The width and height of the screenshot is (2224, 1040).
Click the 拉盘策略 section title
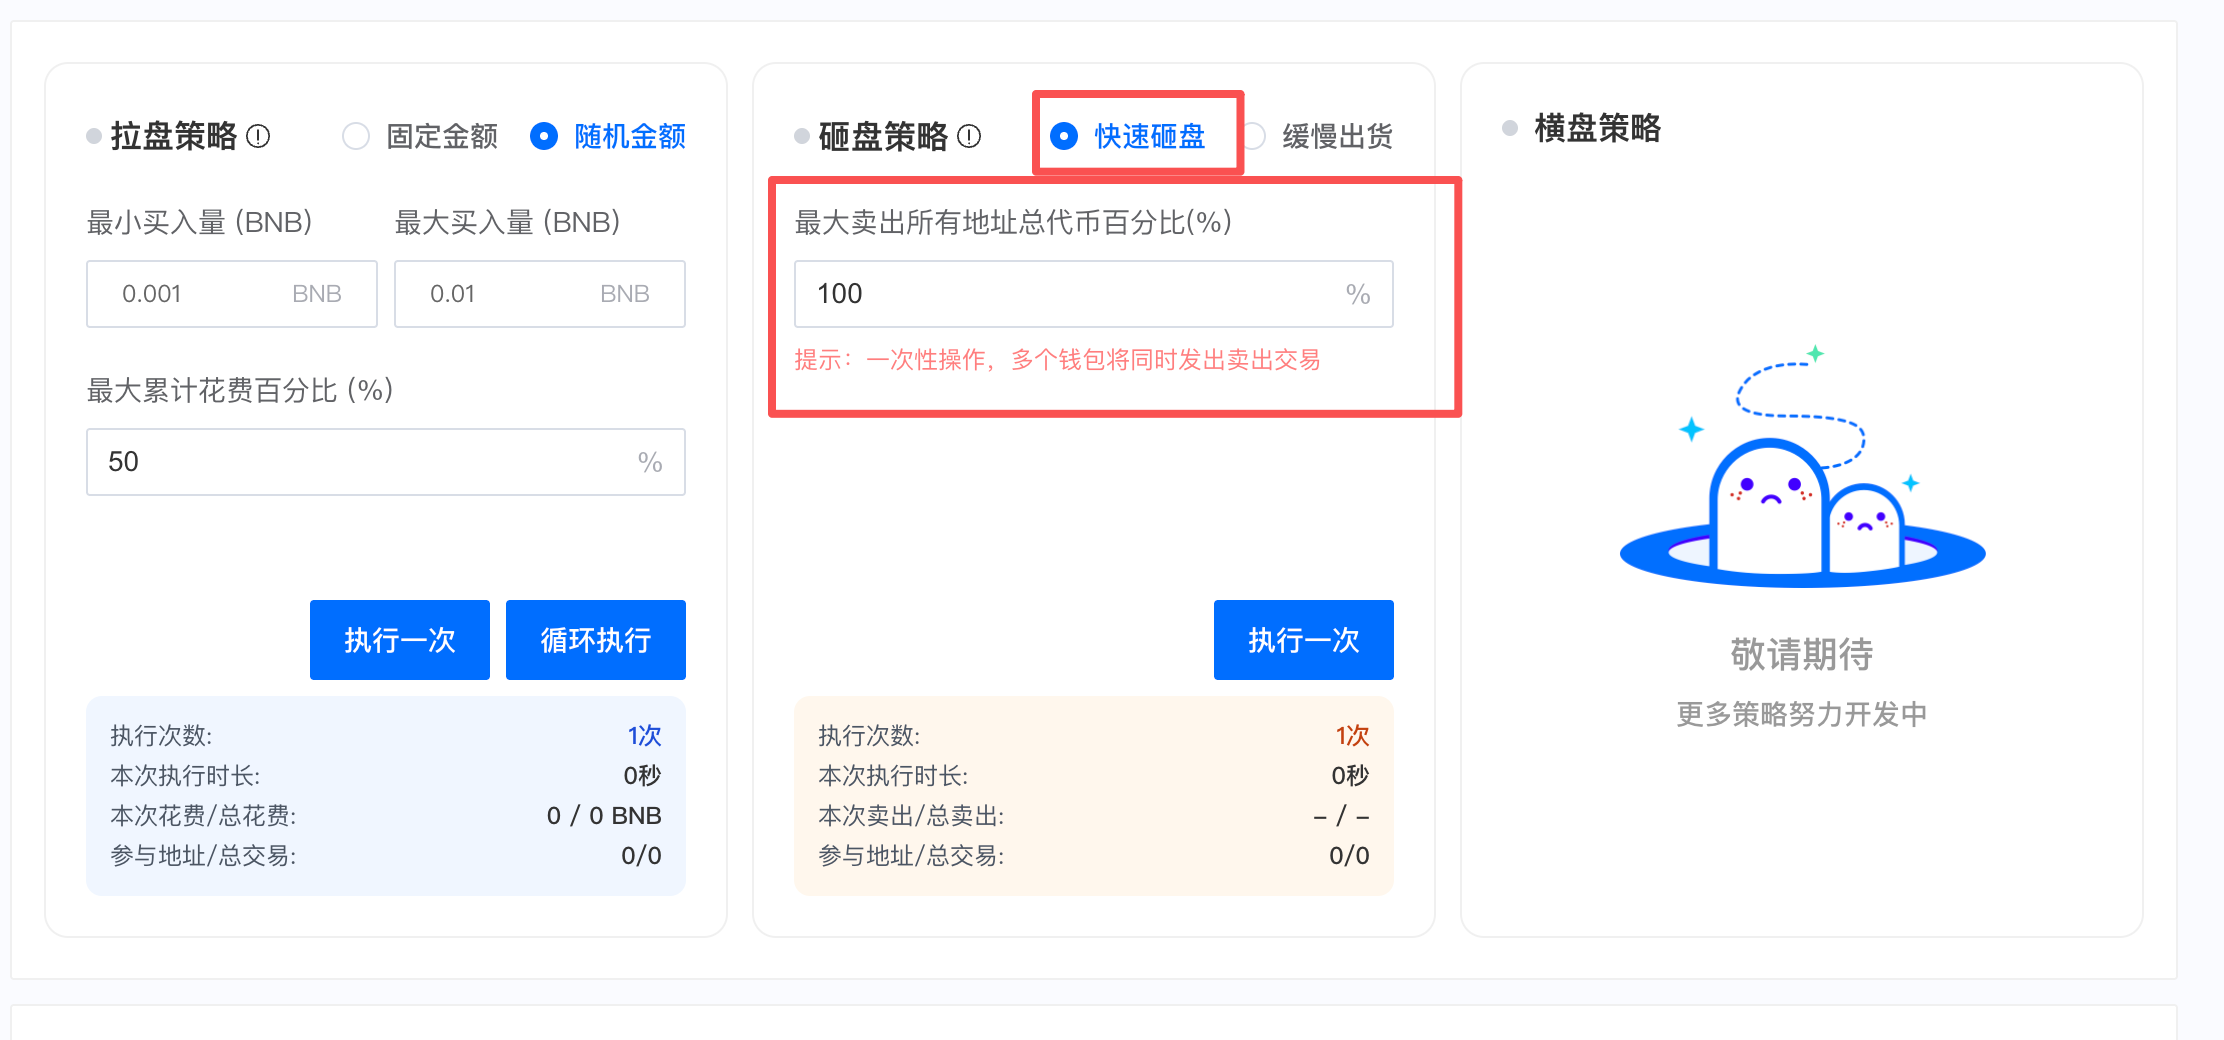point(174,136)
